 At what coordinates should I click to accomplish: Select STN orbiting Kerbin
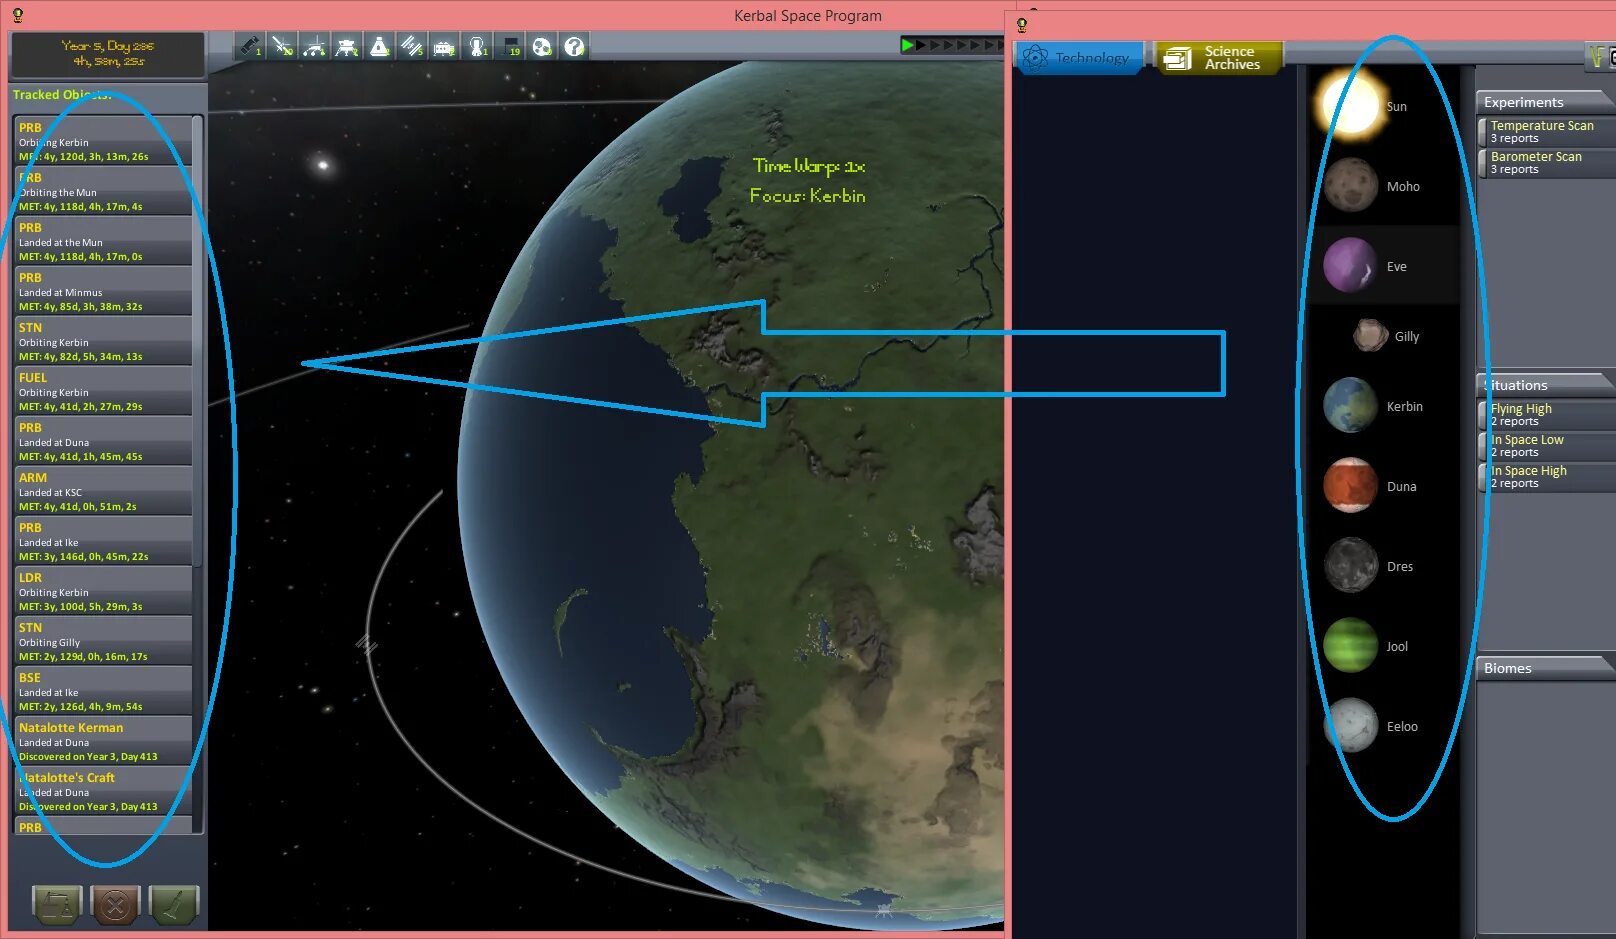click(x=103, y=341)
